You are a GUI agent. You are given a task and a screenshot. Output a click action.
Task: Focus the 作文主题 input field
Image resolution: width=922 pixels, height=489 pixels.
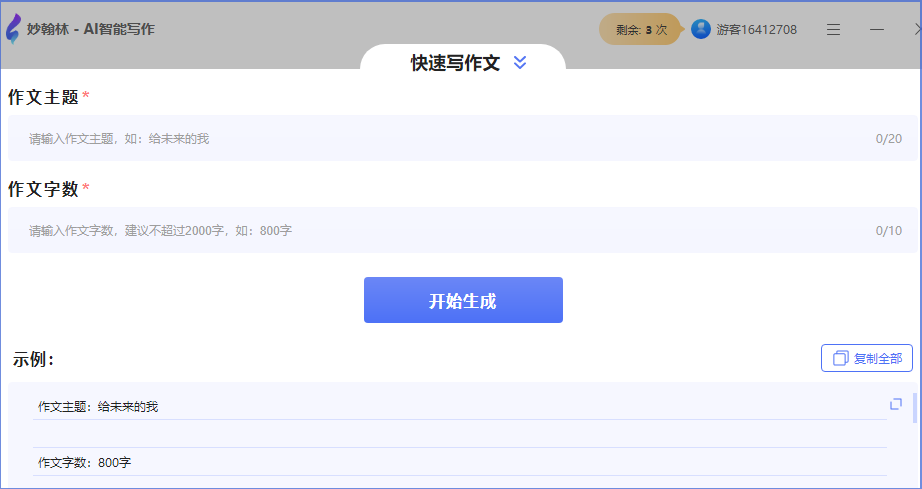462,138
